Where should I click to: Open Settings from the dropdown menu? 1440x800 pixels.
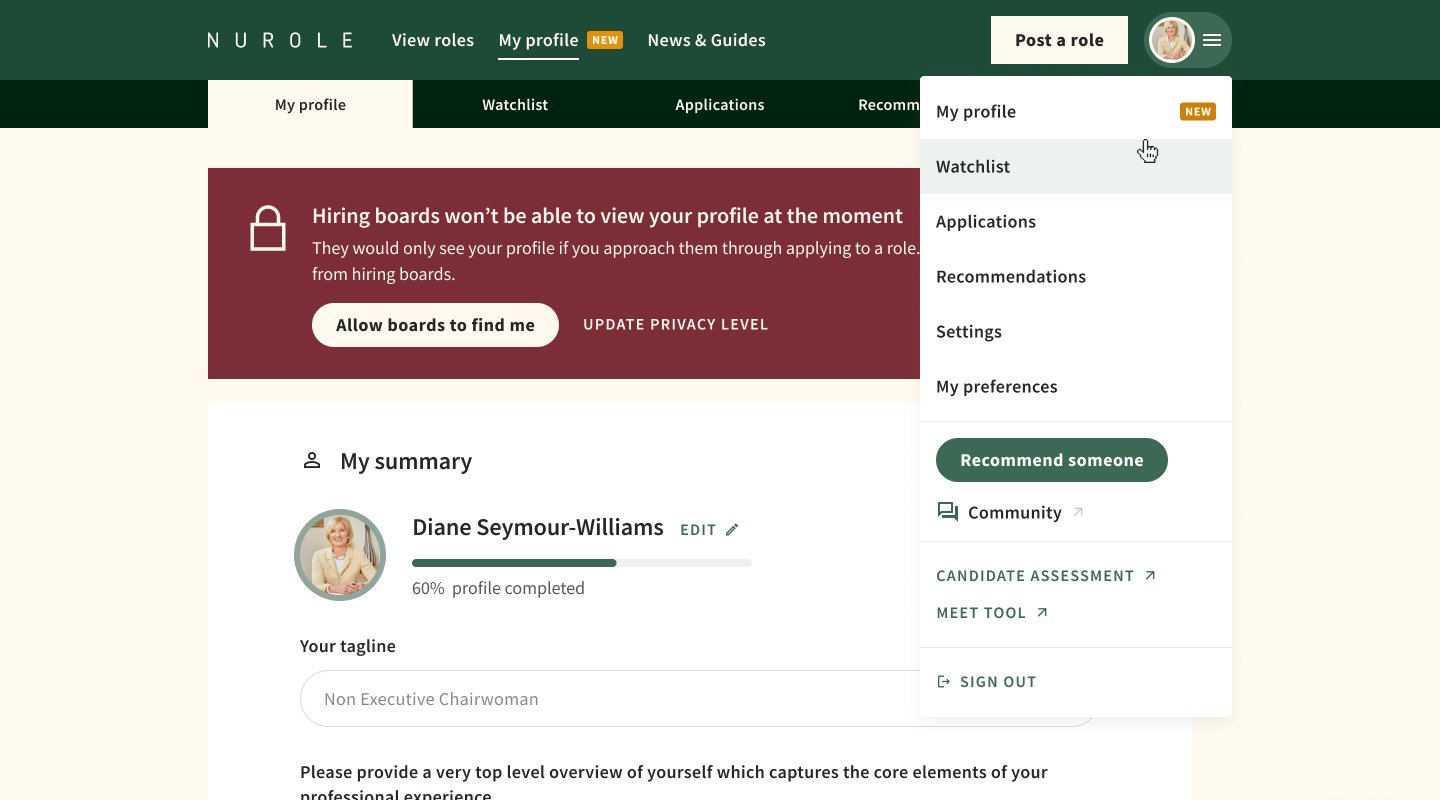pyautogui.click(x=1076, y=331)
